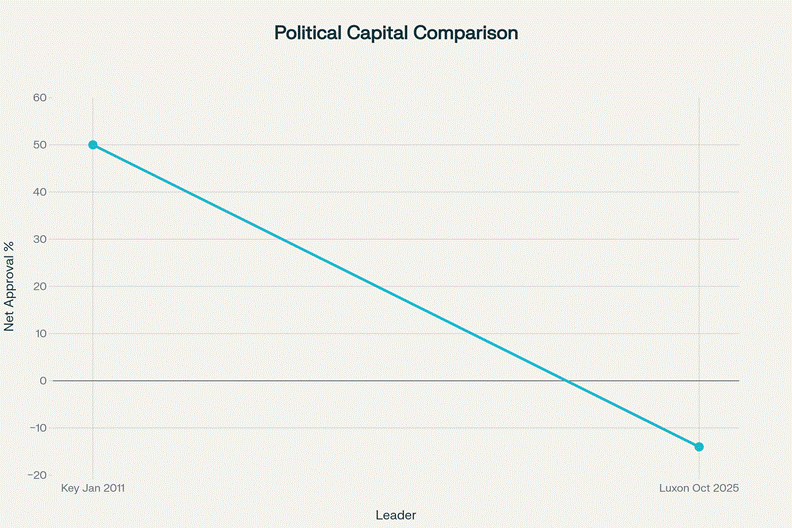This screenshot has height=528, width=792.
Task: Select the Political Capital Comparison chart title
Action: (x=396, y=33)
